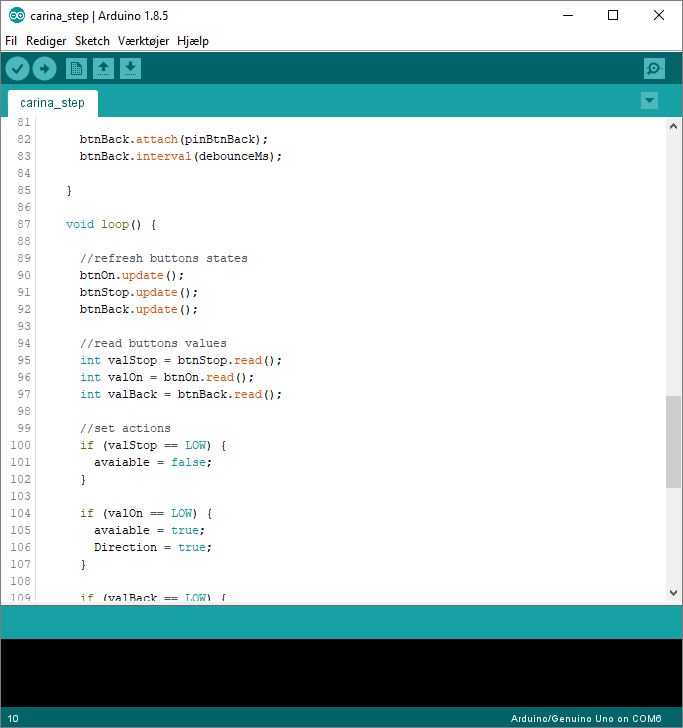This screenshot has height=728, width=683.
Task: Click the '//refresh buttons states' comment
Action: tap(163, 259)
